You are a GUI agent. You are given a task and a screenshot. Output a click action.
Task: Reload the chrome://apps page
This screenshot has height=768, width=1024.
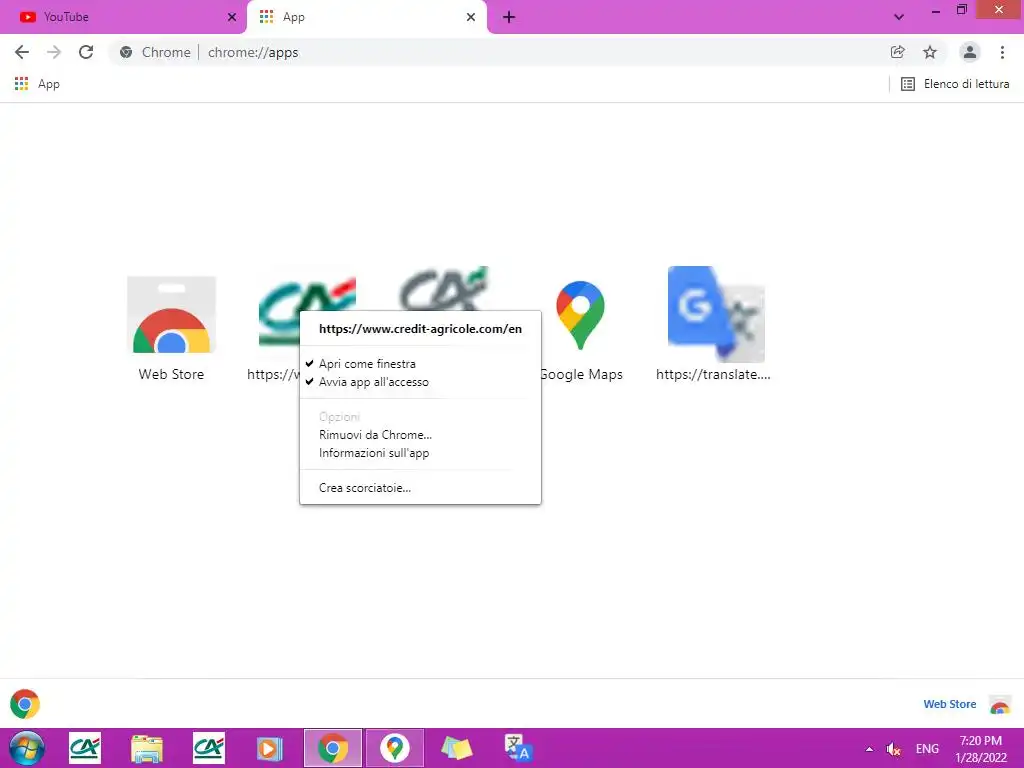pos(86,52)
